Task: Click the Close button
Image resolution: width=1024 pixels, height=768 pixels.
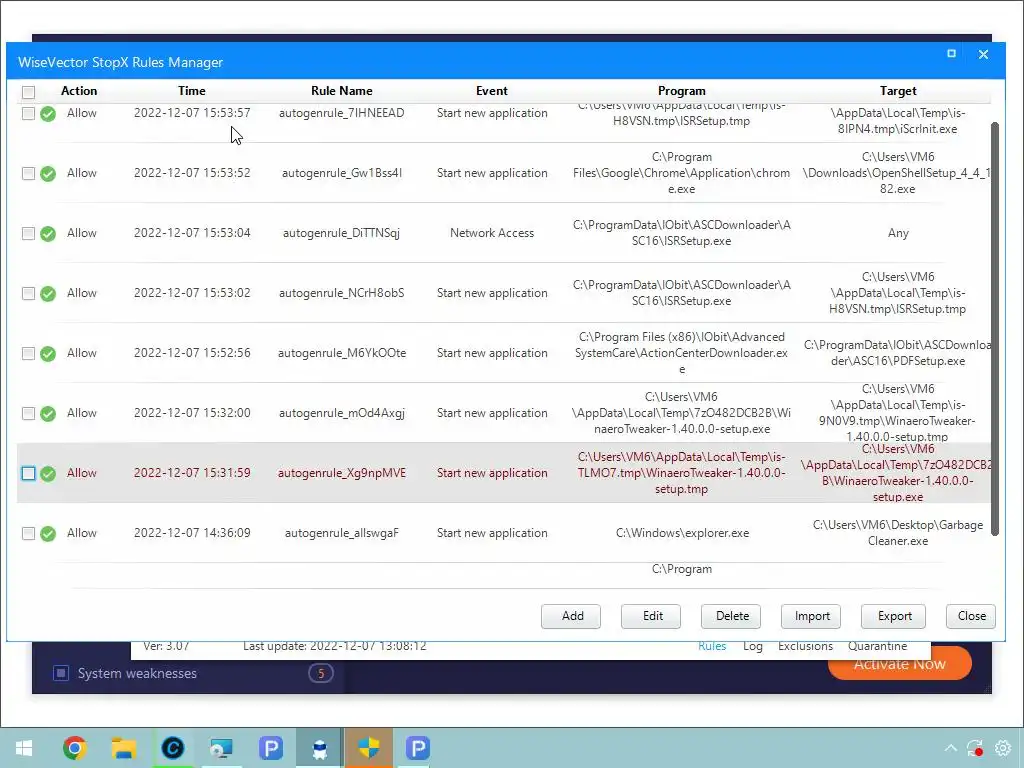Action: coord(970,616)
